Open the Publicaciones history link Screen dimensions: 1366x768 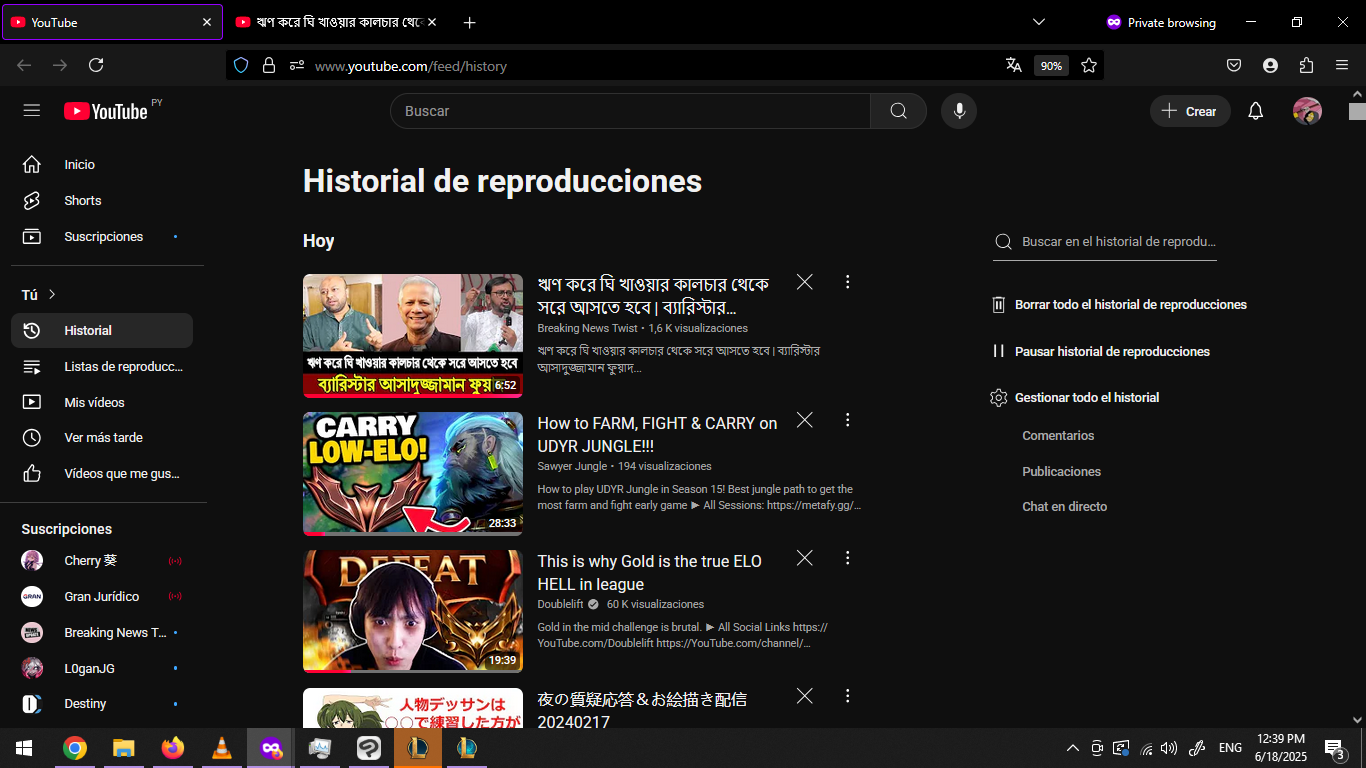[1061, 472]
